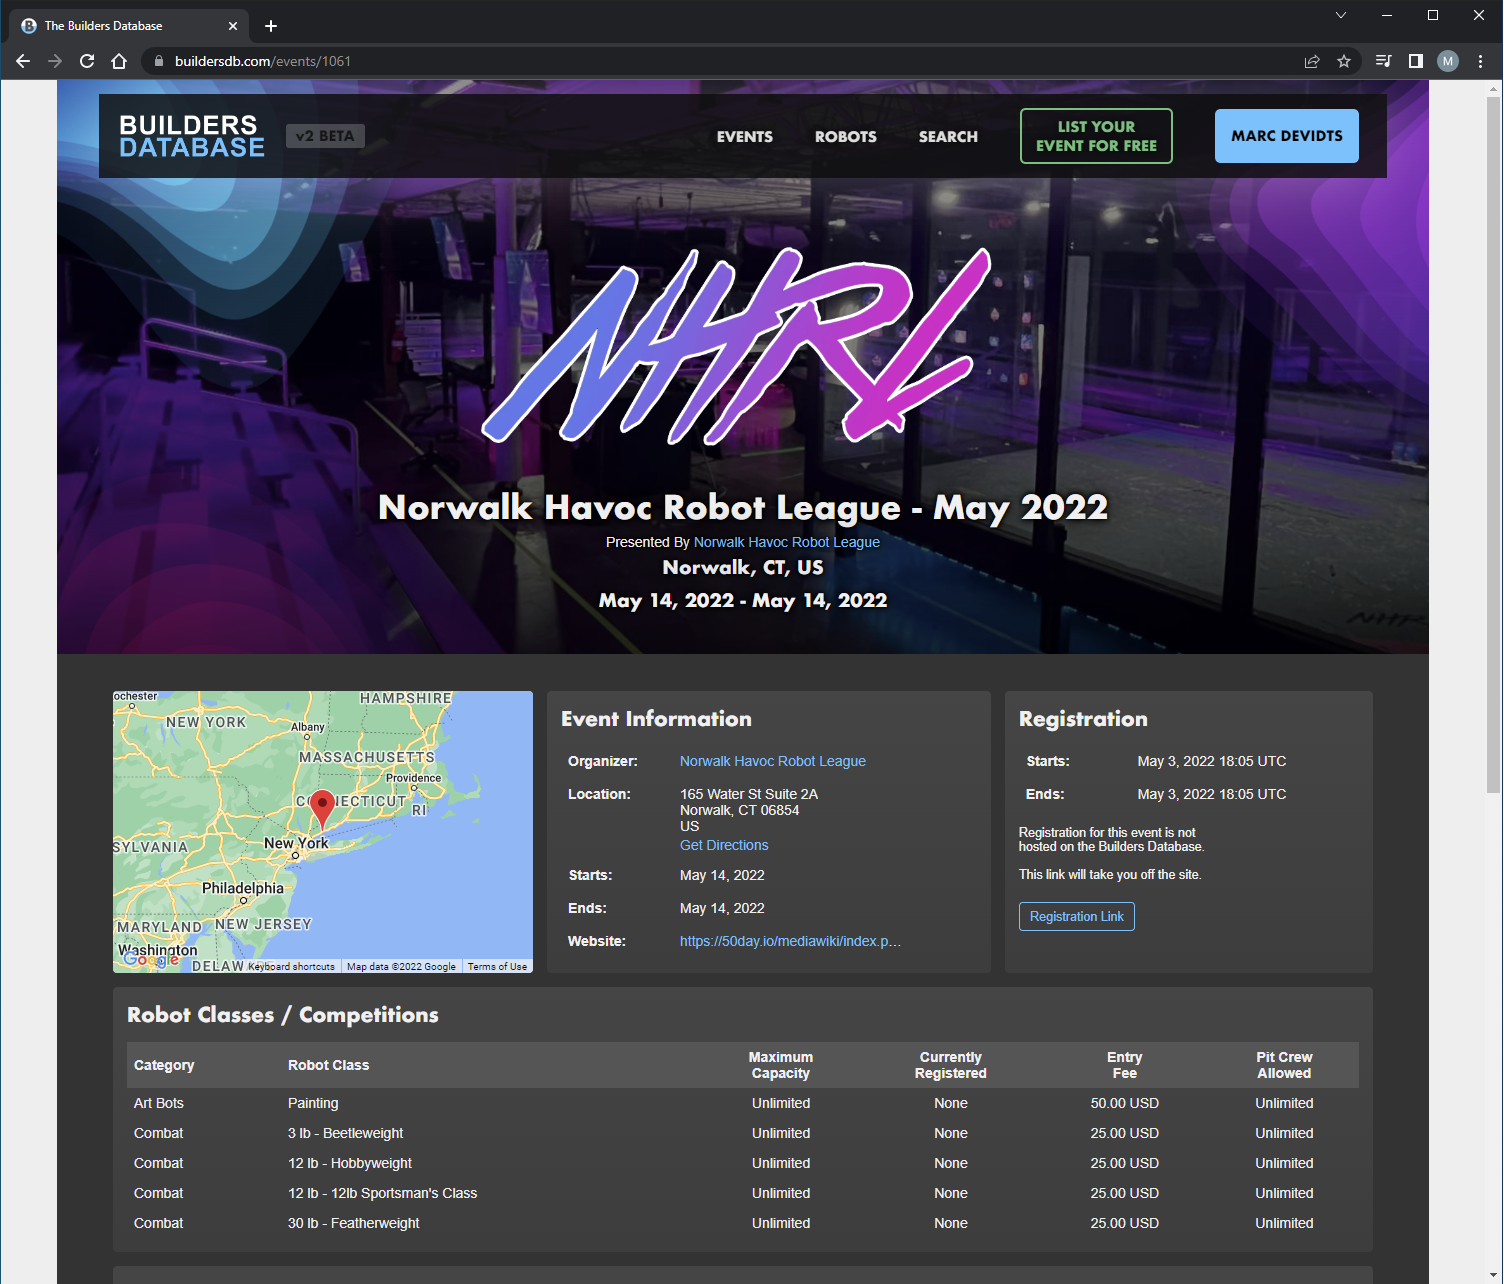Click List Your Event For Free button
1504x1284 pixels.
tap(1096, 136)
